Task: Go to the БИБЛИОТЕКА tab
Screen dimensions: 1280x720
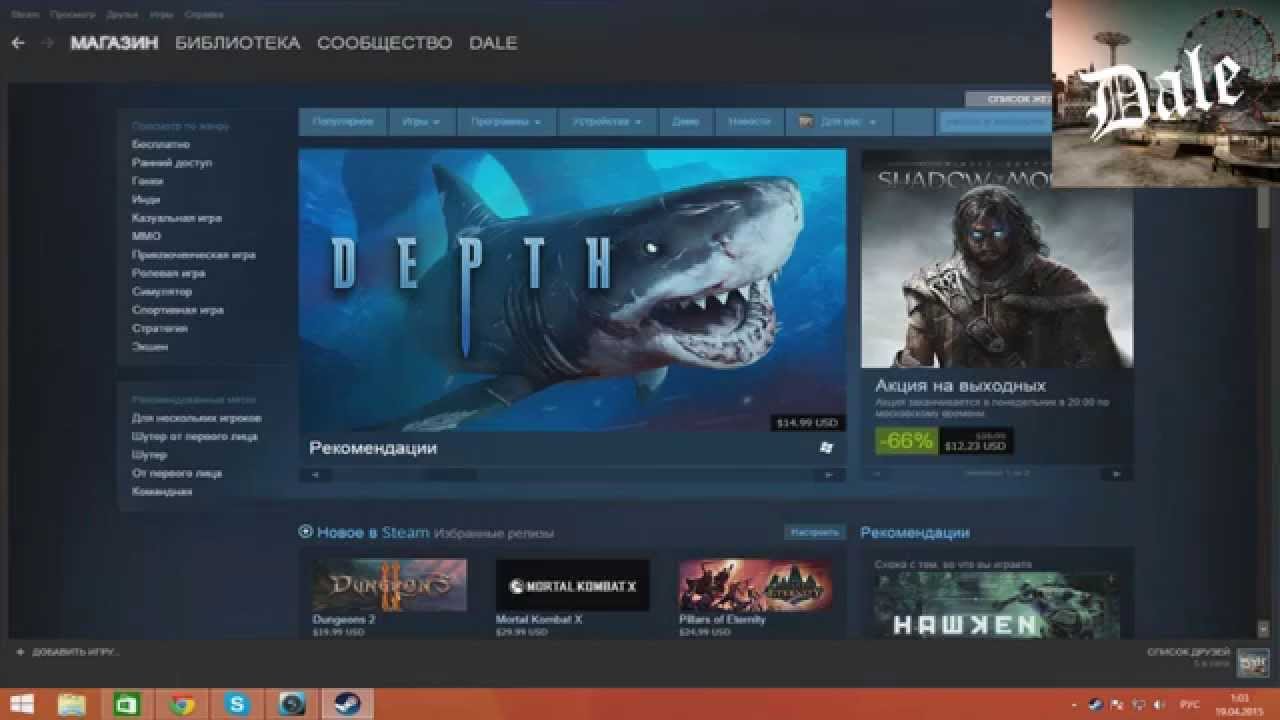Action: (237, 43)
